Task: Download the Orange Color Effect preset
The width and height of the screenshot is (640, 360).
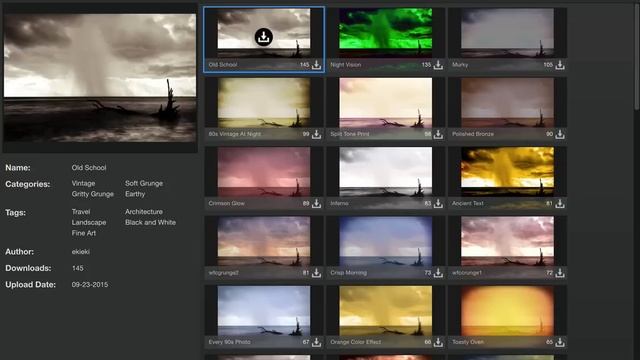Action: [438, 342]
